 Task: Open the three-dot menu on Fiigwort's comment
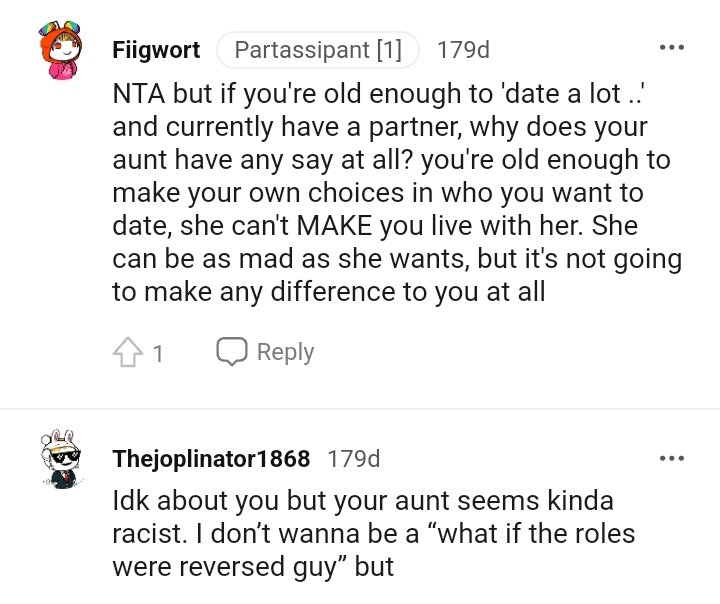tap(671, 48)
